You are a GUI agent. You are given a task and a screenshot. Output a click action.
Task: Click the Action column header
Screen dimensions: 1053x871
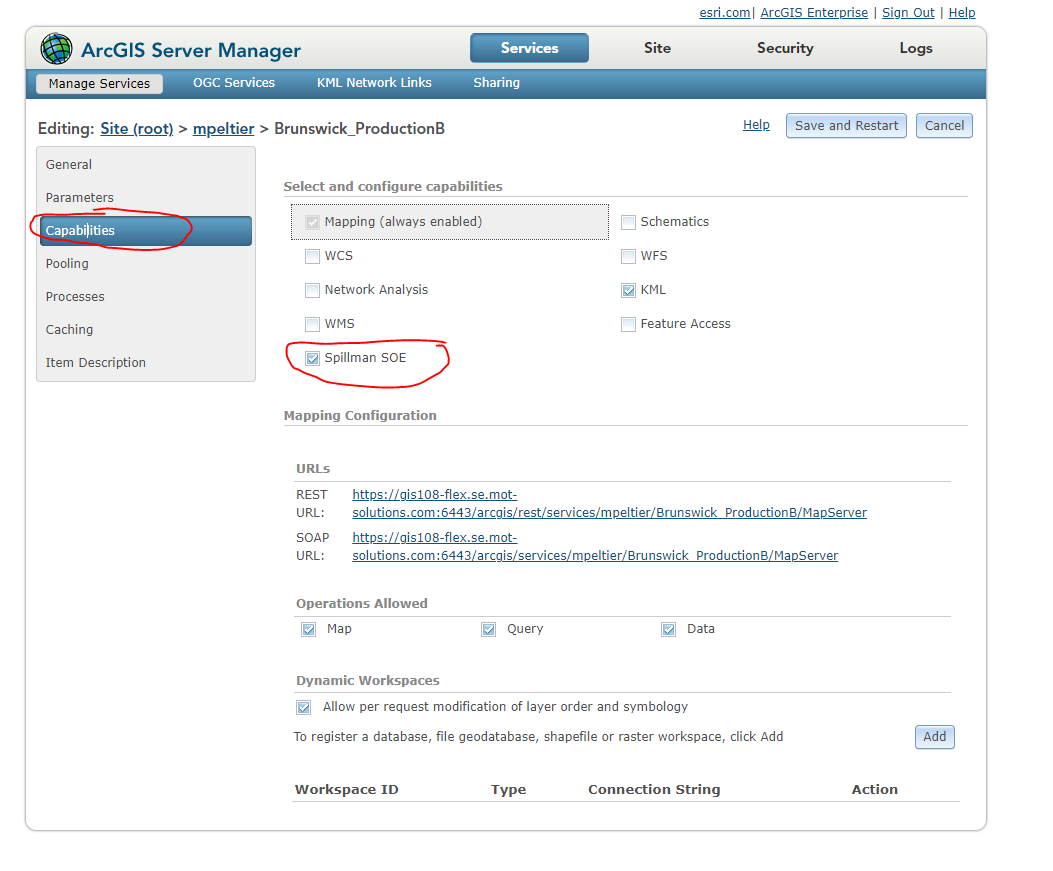click(x=874, y=790)
